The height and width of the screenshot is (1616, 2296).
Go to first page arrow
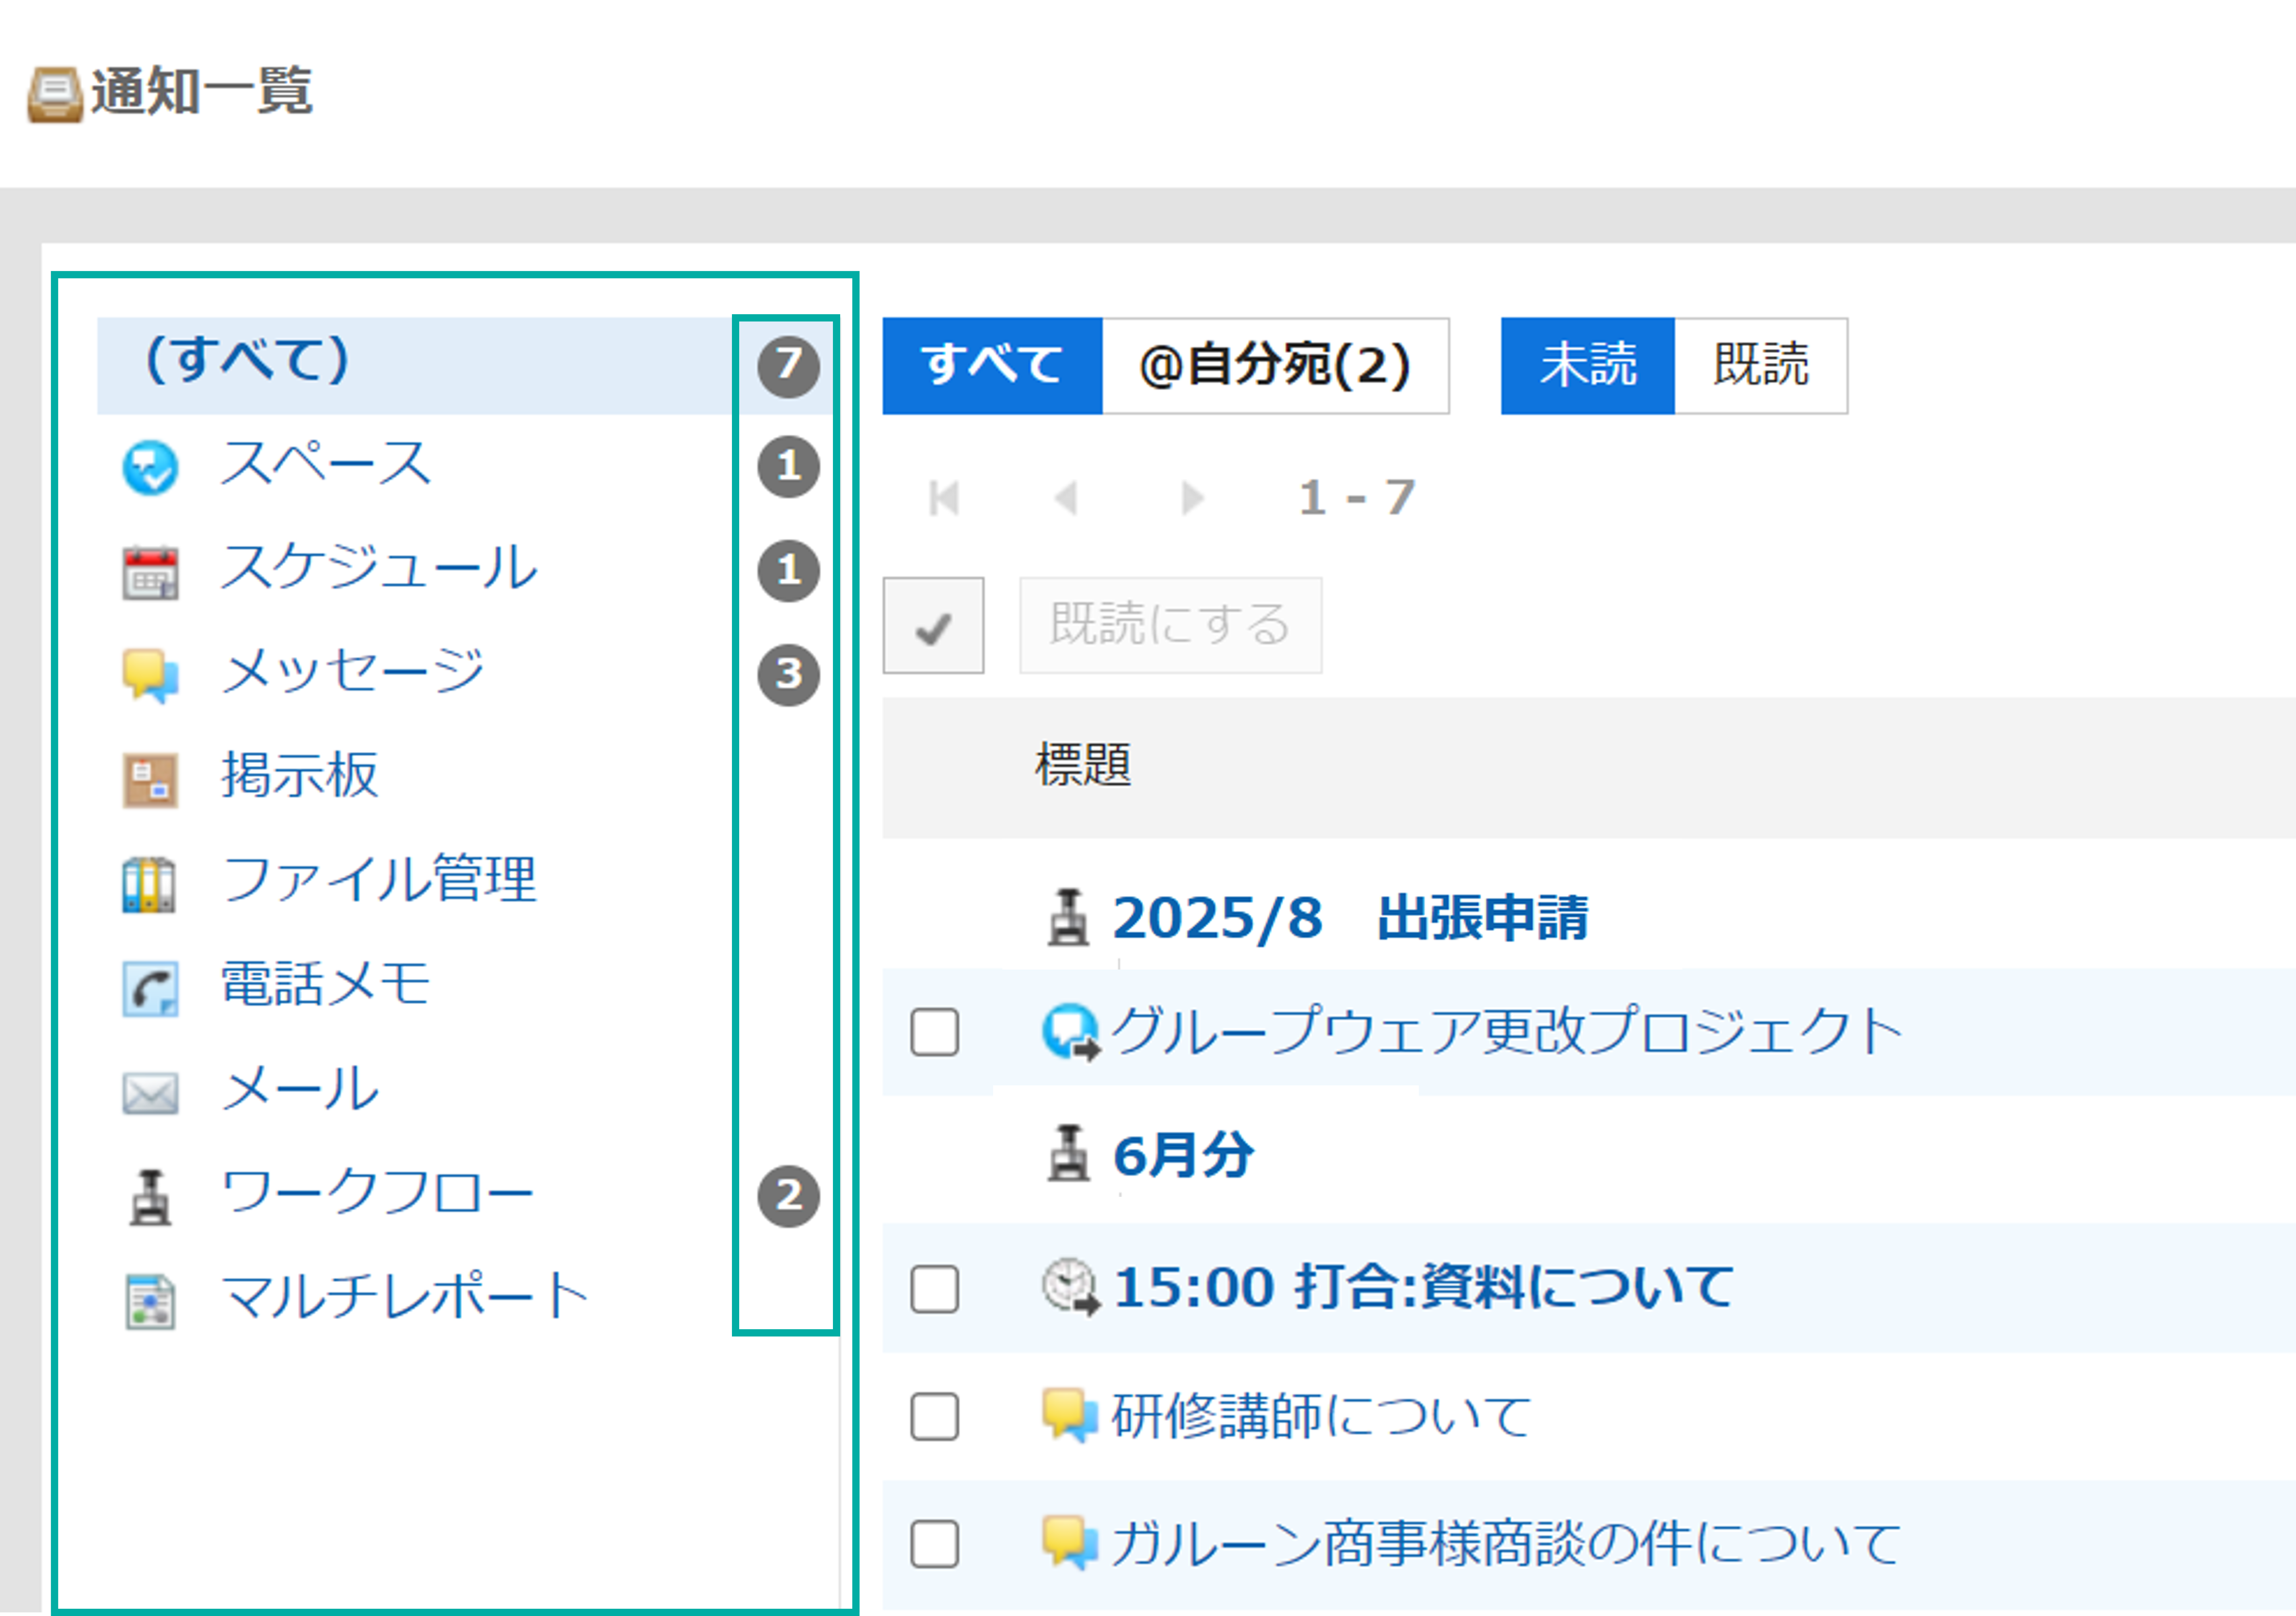944,498
